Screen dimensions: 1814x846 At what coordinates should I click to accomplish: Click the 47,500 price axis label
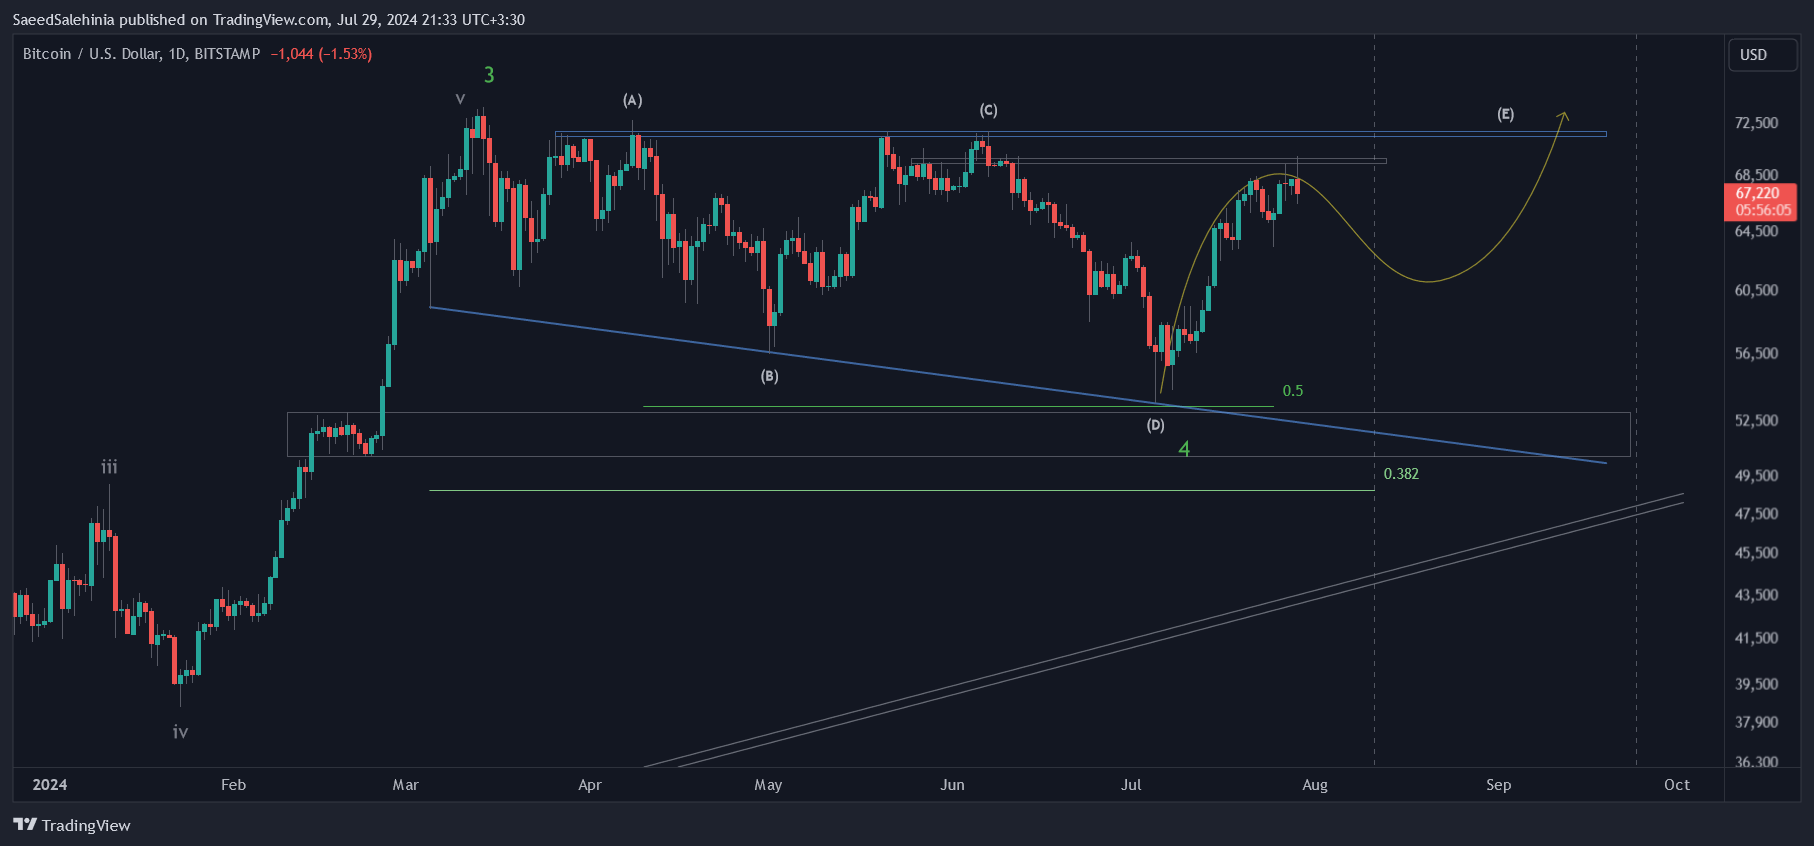pyautogui.click(x=1757, y=513)
